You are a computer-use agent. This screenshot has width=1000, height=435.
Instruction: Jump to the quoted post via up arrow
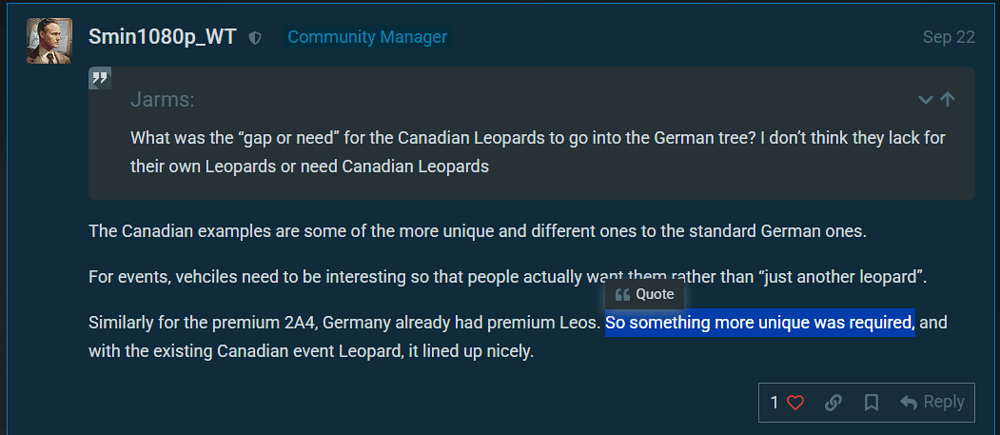(948, 99)
